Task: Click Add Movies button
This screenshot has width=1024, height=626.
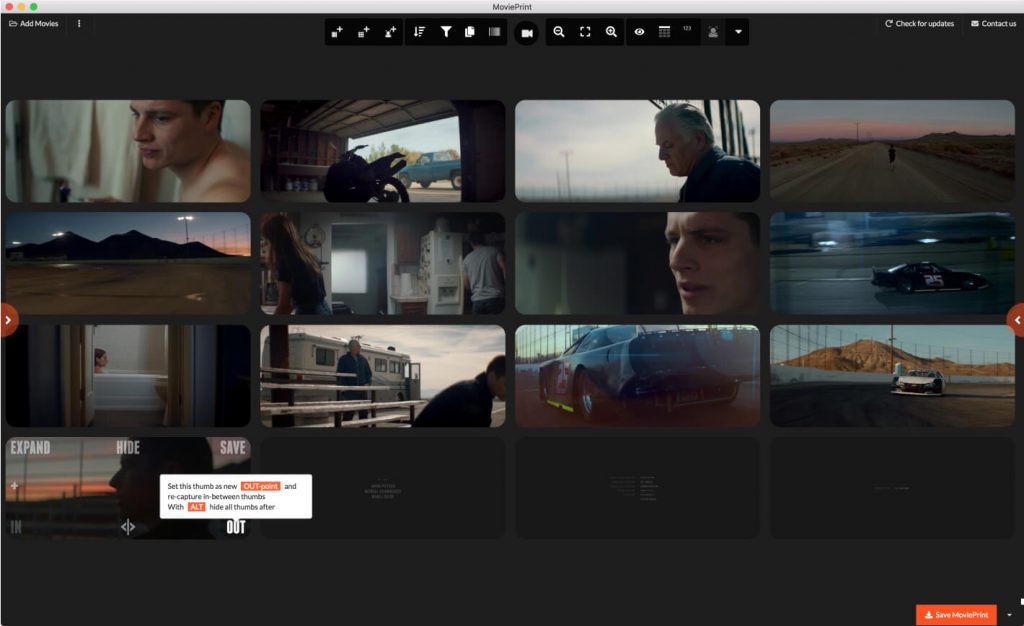Action: pyautogui.click(x=33, y=23)
